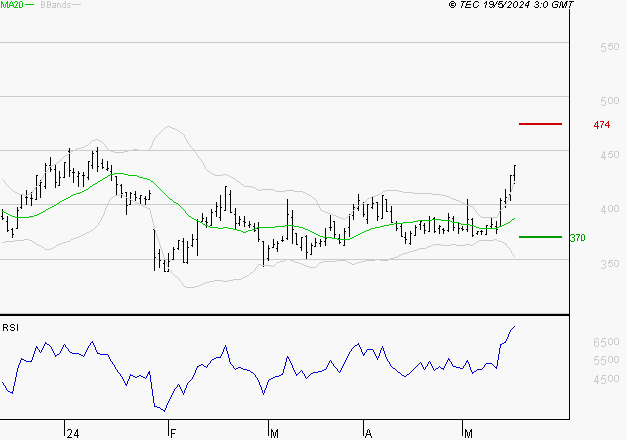Image resolution: width=627 pixels, height=440 pixels.
Task: Click the 400 price axis label
Action: [610, 209]
